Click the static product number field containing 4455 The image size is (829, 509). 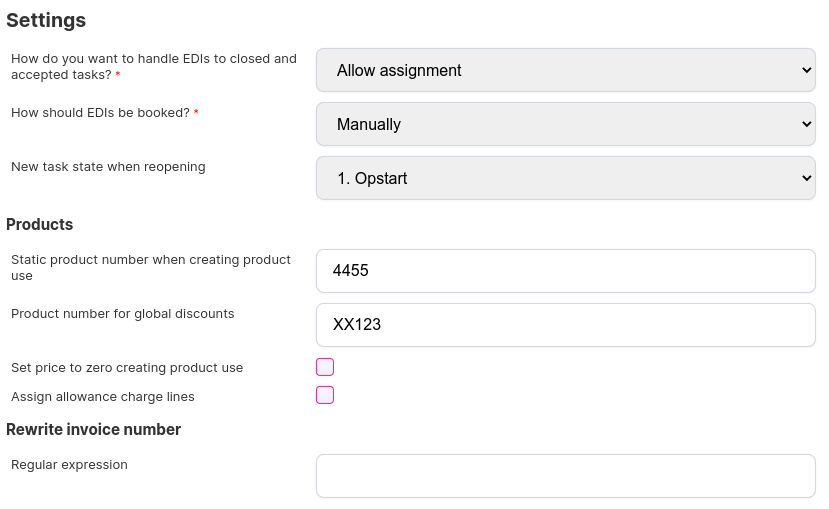click(x=565, y=271)
